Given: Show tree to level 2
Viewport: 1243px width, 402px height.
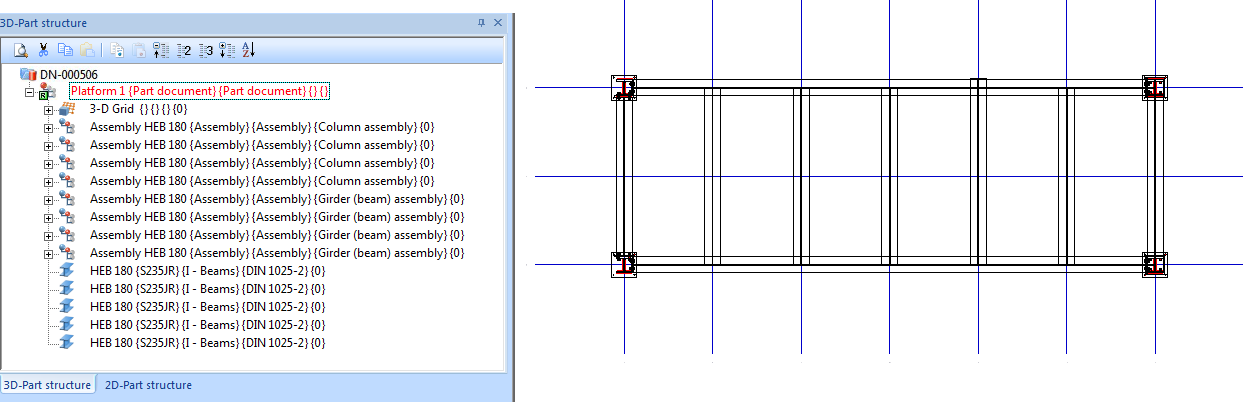Looking at the screenshot, I should [183, 49].
